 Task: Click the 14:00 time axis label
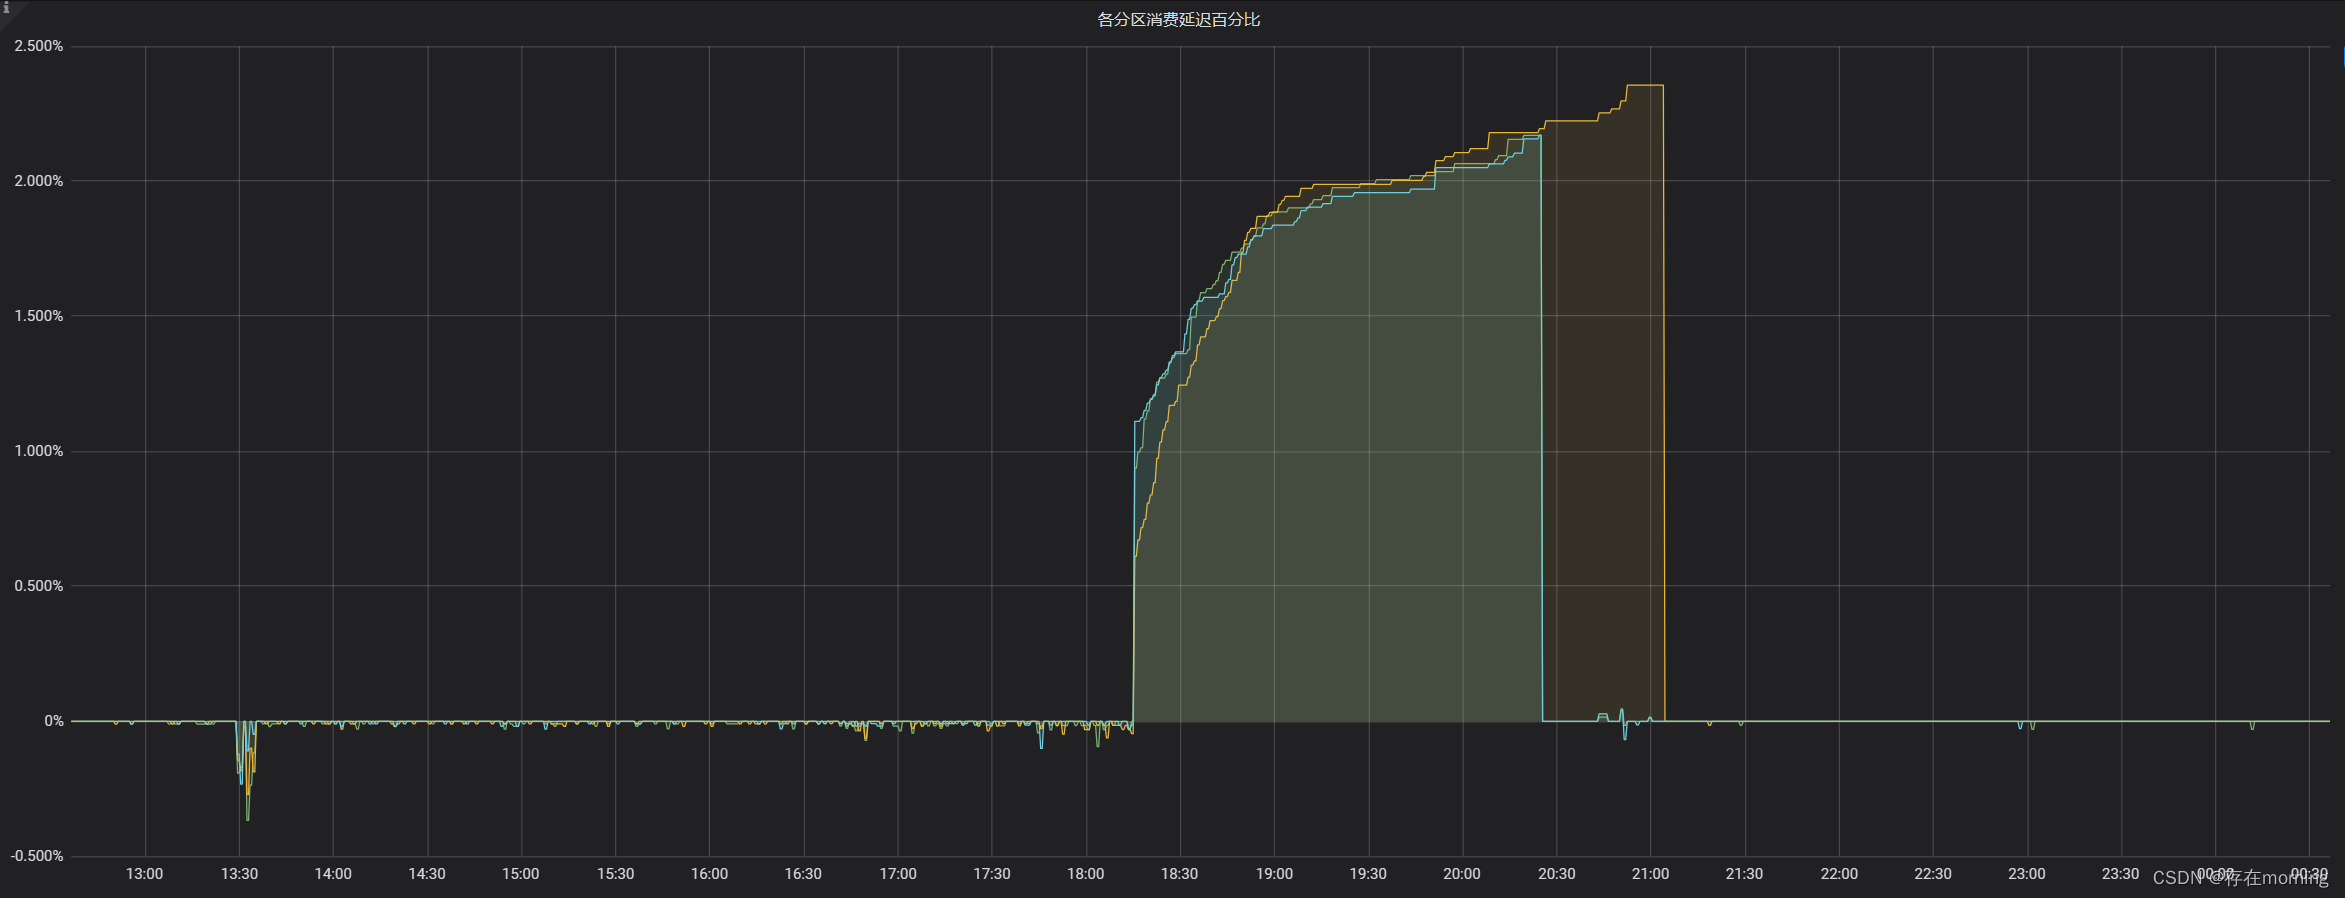333,874
